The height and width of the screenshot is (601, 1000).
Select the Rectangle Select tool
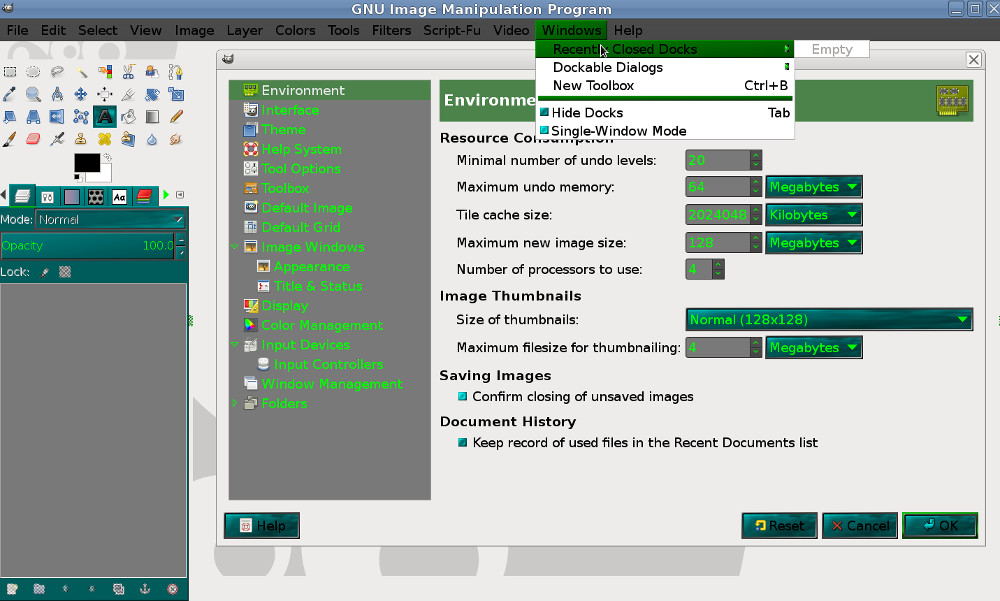10,71
